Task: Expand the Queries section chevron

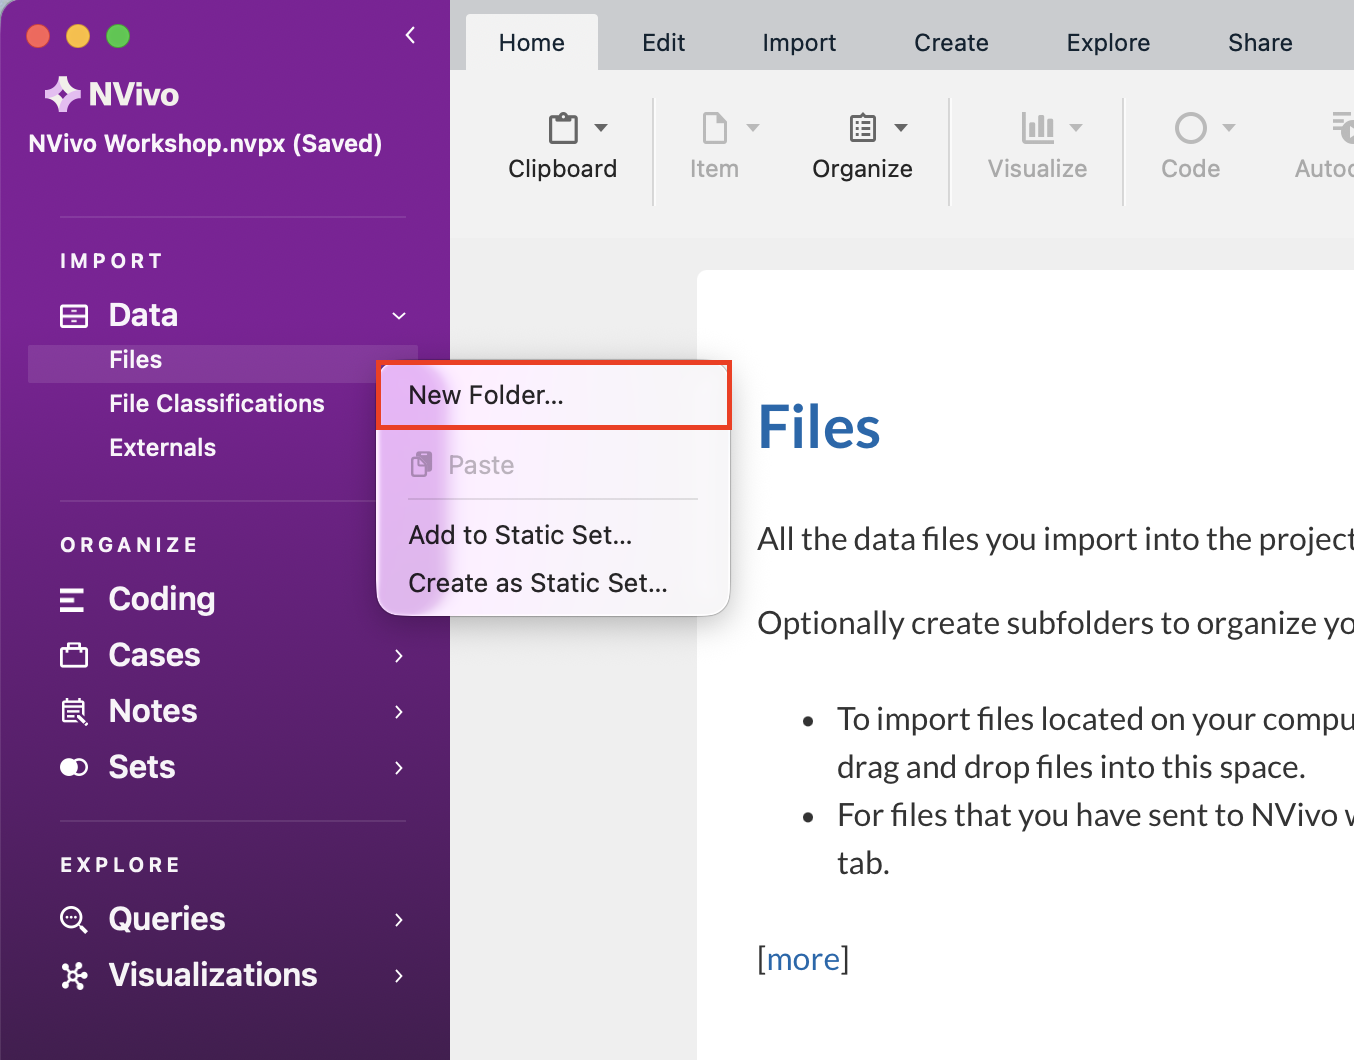Action: 399,920
